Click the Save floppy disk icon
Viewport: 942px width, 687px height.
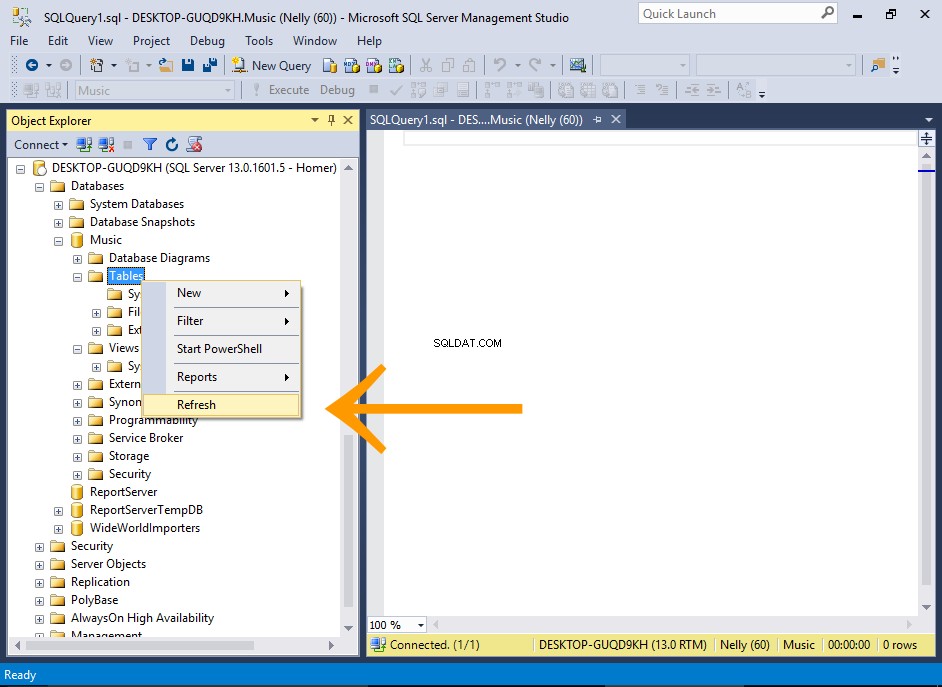coord(188,65)
